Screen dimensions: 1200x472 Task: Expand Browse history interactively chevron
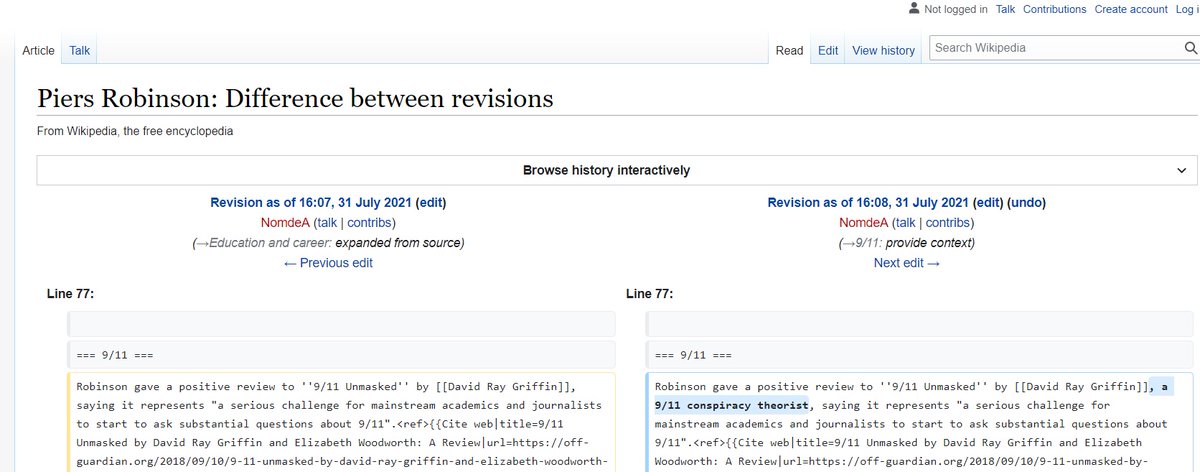tap(1182, 170)
